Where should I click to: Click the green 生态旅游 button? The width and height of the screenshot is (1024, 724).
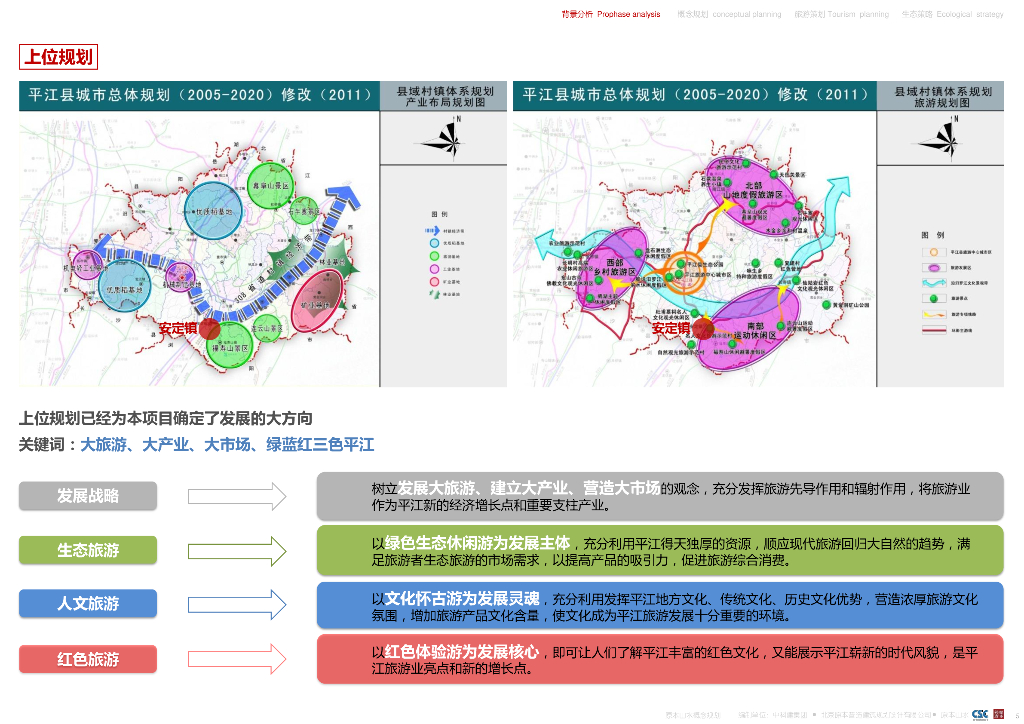click(x=88, y=550)
